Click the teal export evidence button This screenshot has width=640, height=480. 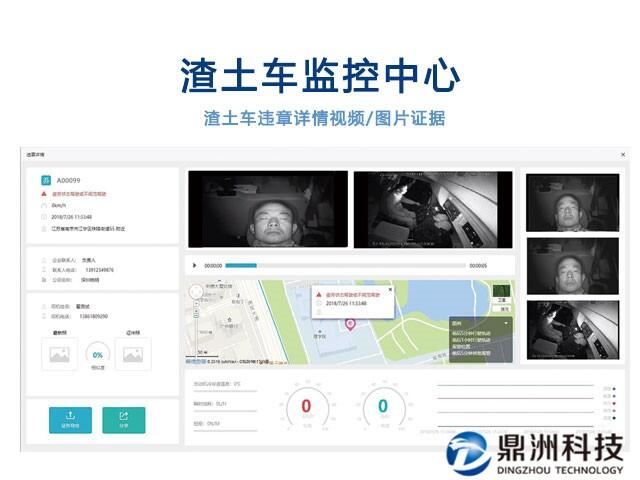(69, 419)
